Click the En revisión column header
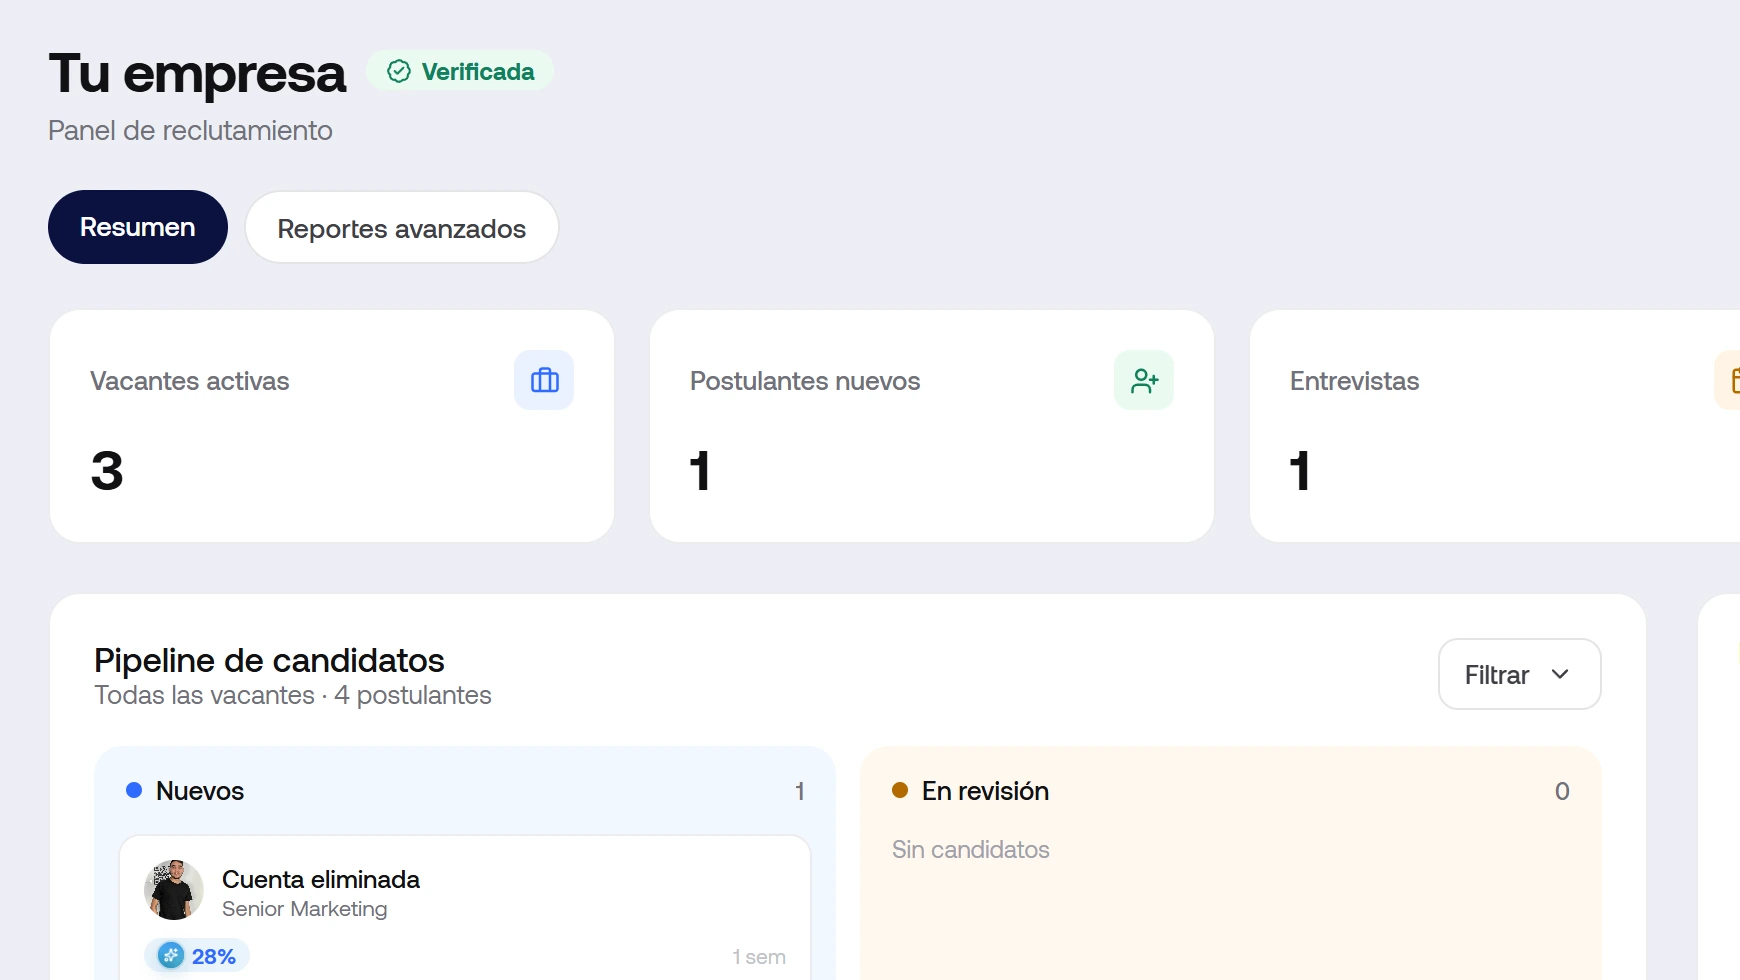 1231,791
